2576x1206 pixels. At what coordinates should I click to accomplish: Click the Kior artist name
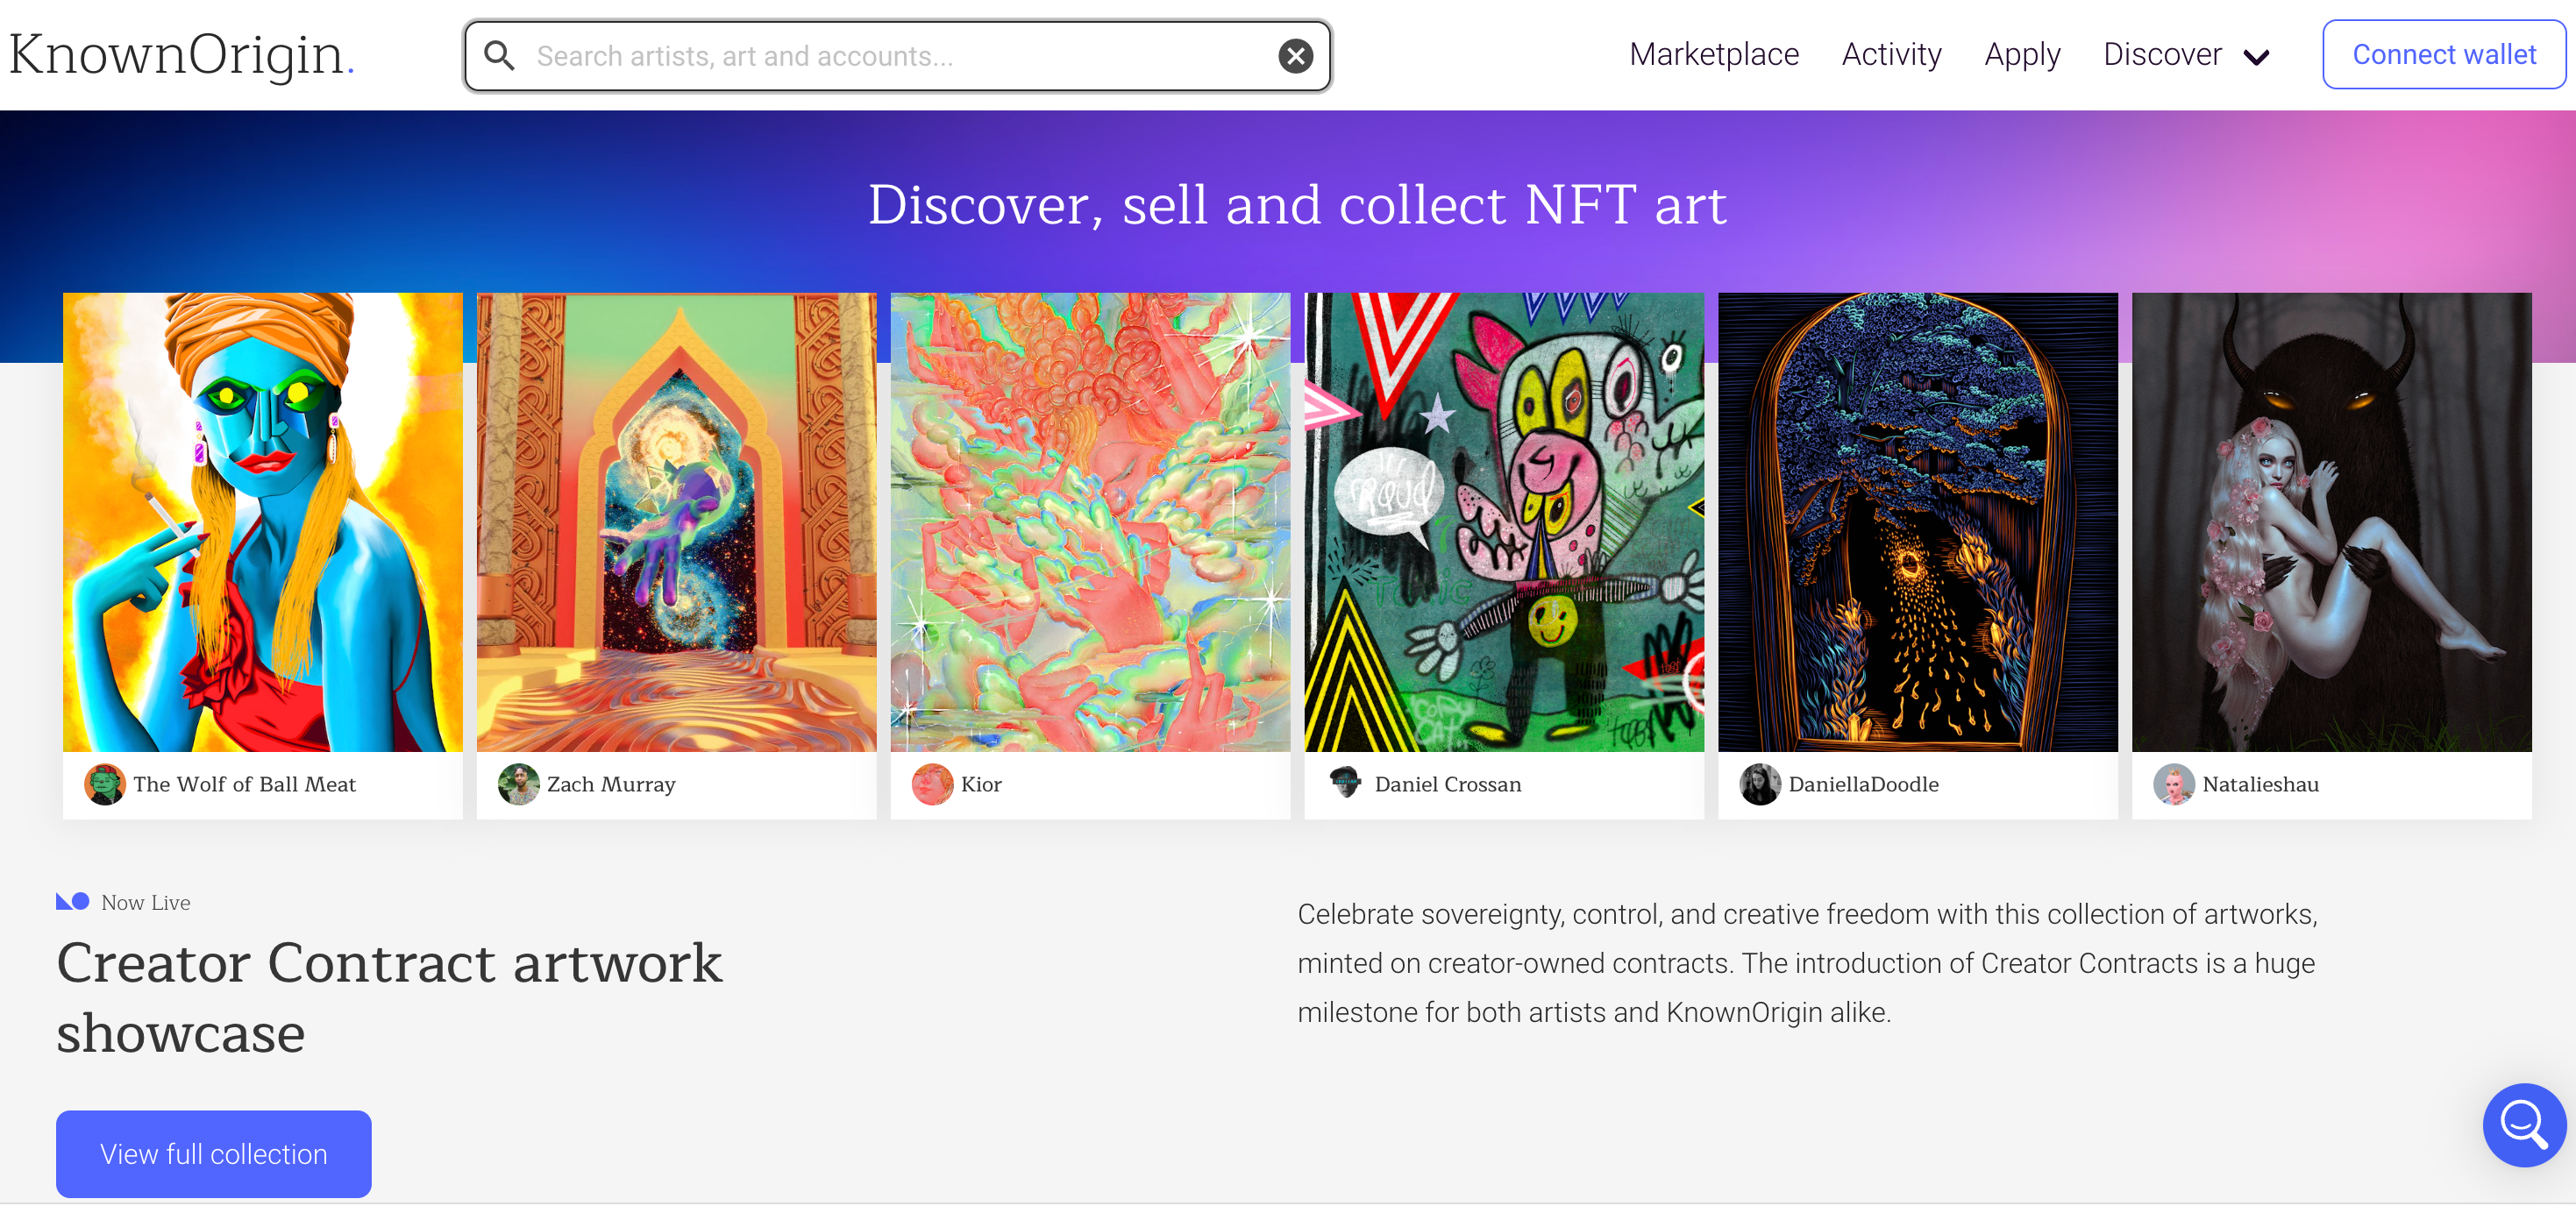pos(981,784)
